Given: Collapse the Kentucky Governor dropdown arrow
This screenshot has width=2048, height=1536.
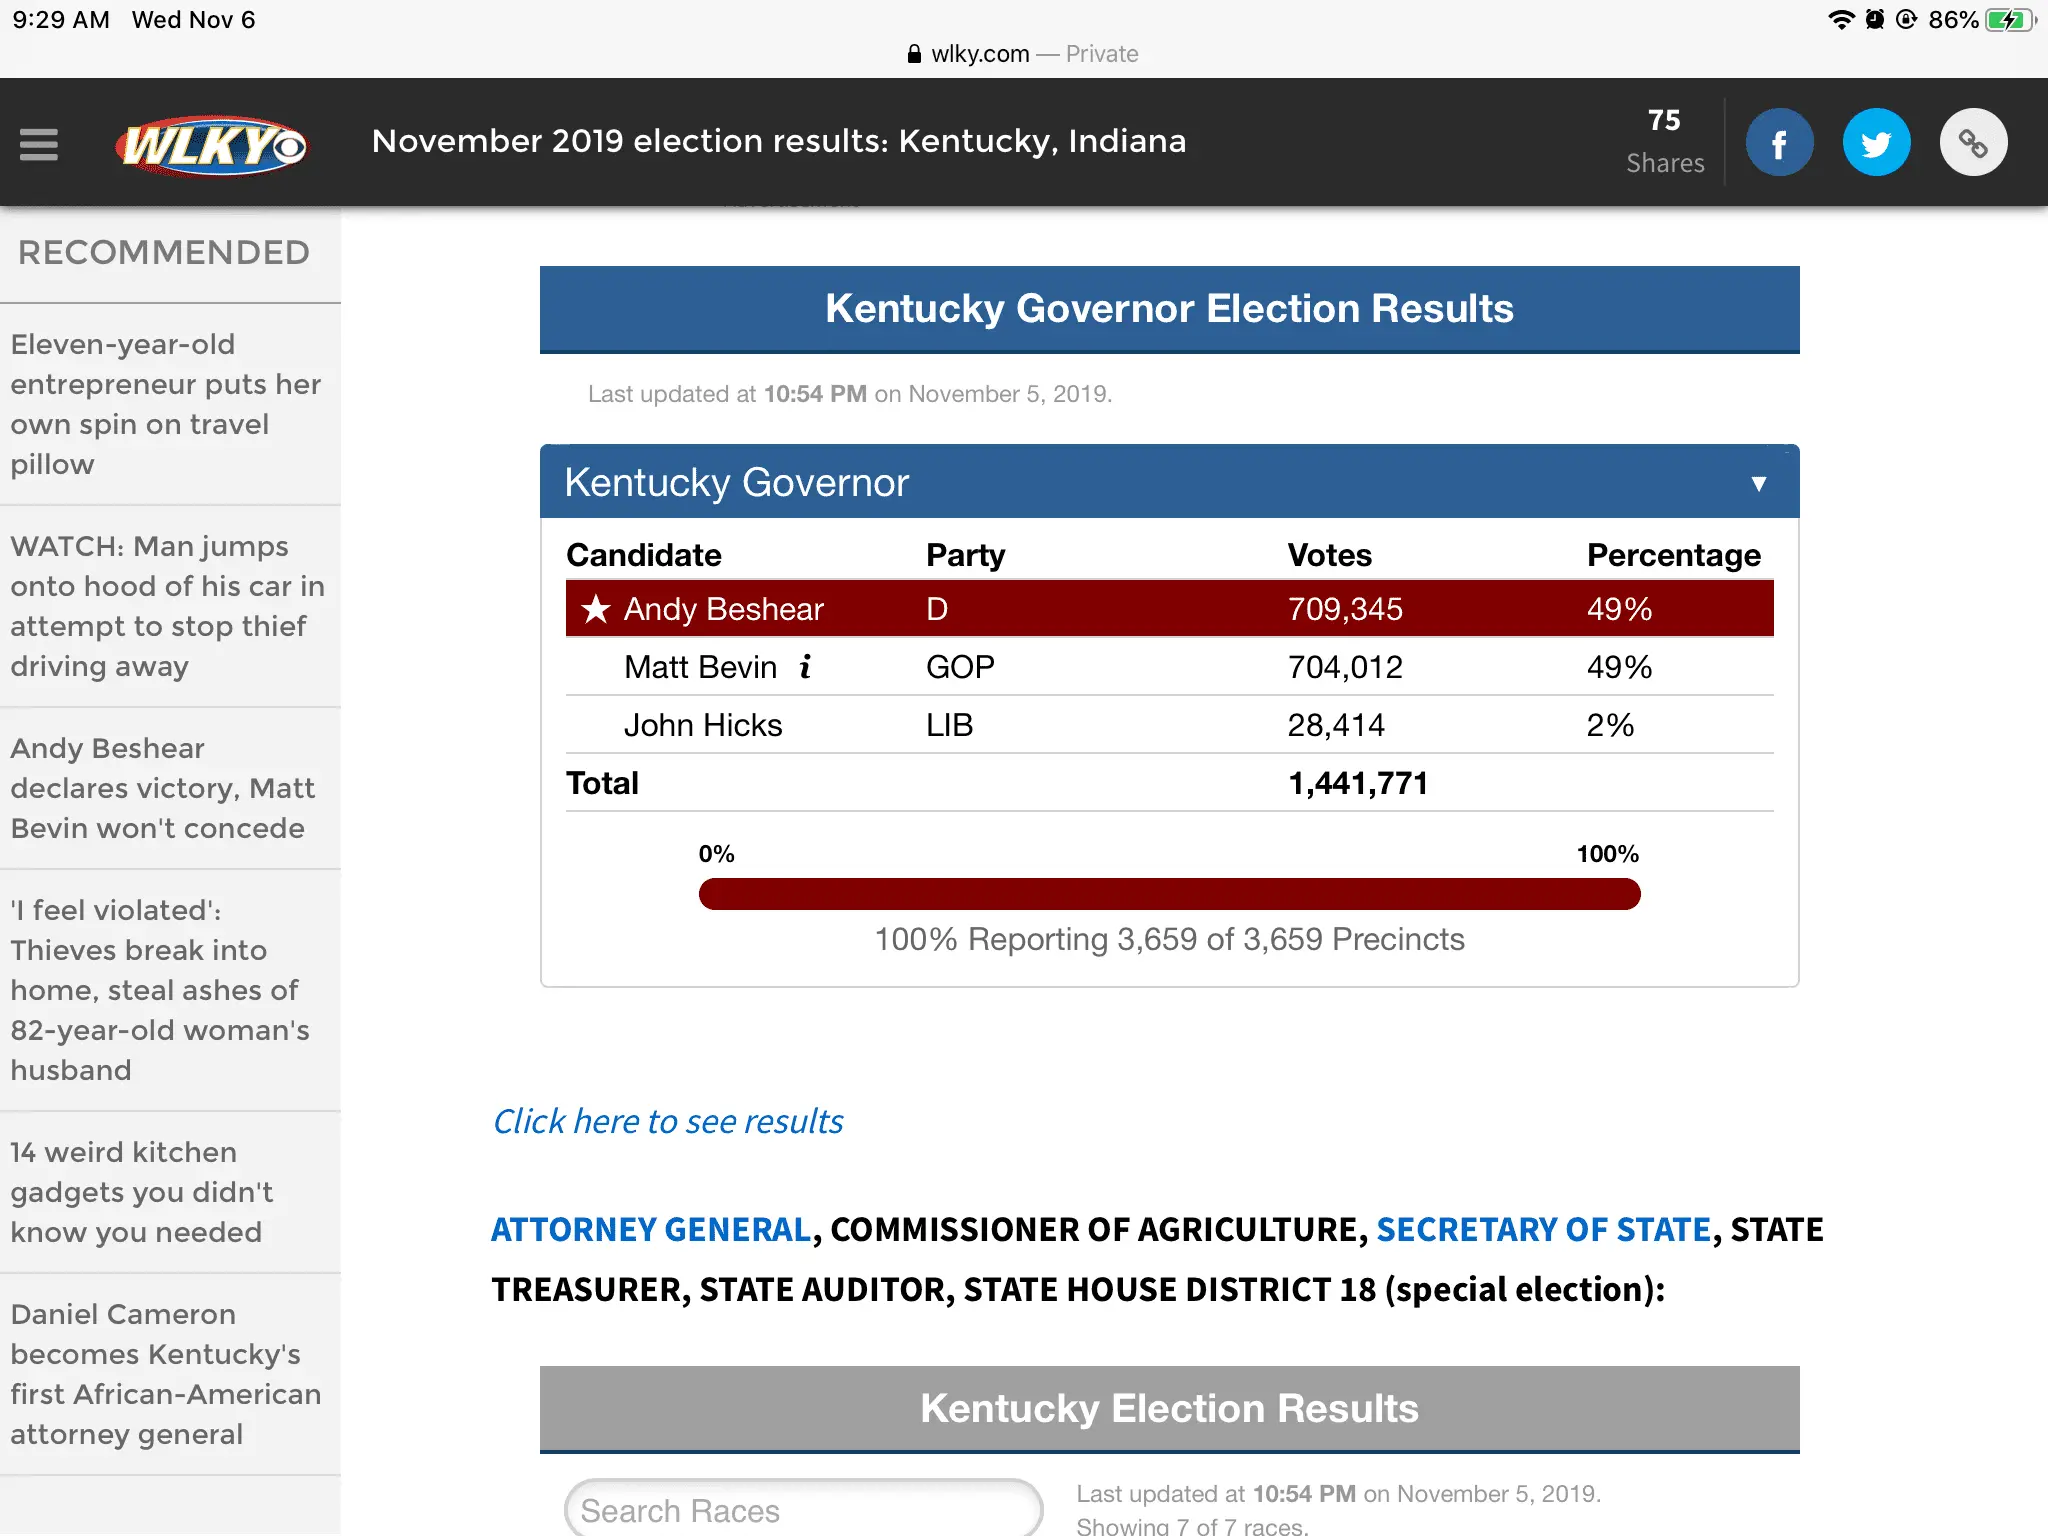Looking at the screenshot, I should click(x=1759, y=484).
